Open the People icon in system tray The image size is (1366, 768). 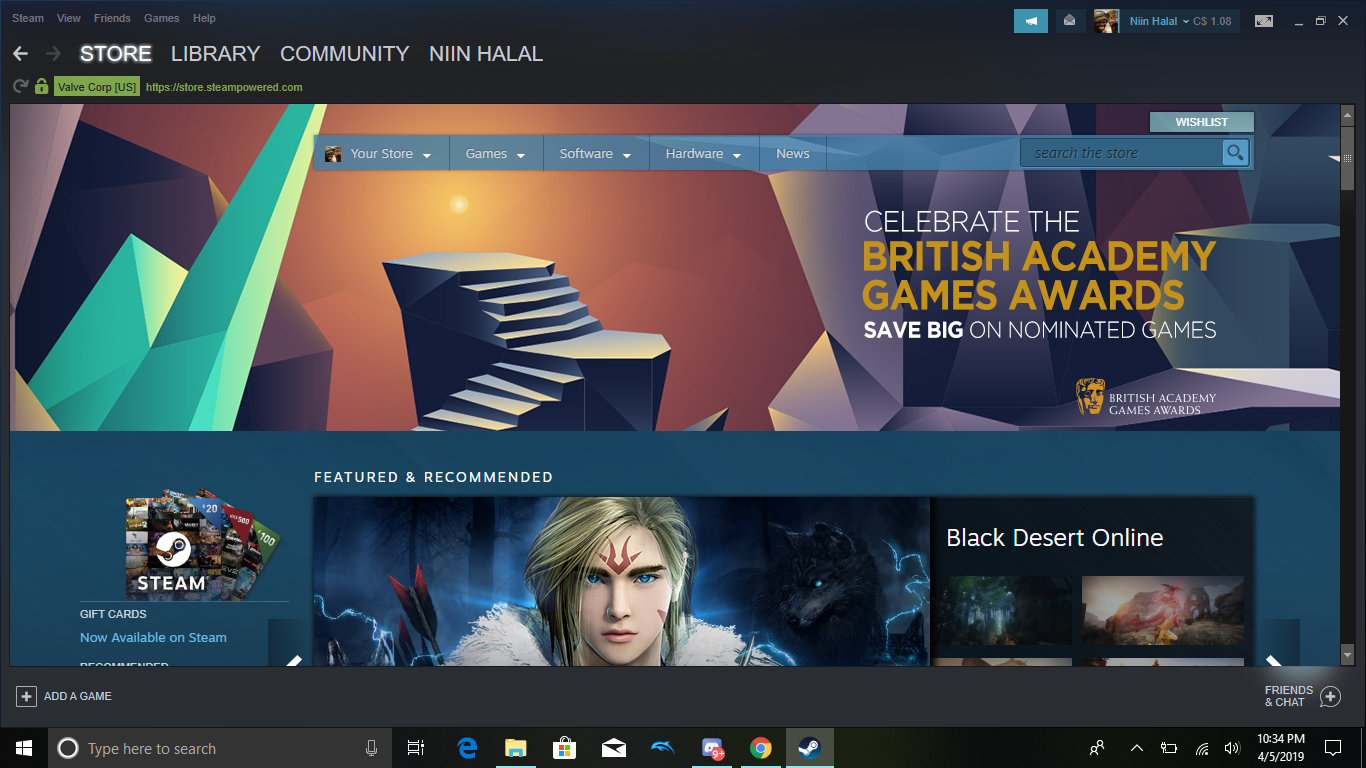tap(1098, 748)
